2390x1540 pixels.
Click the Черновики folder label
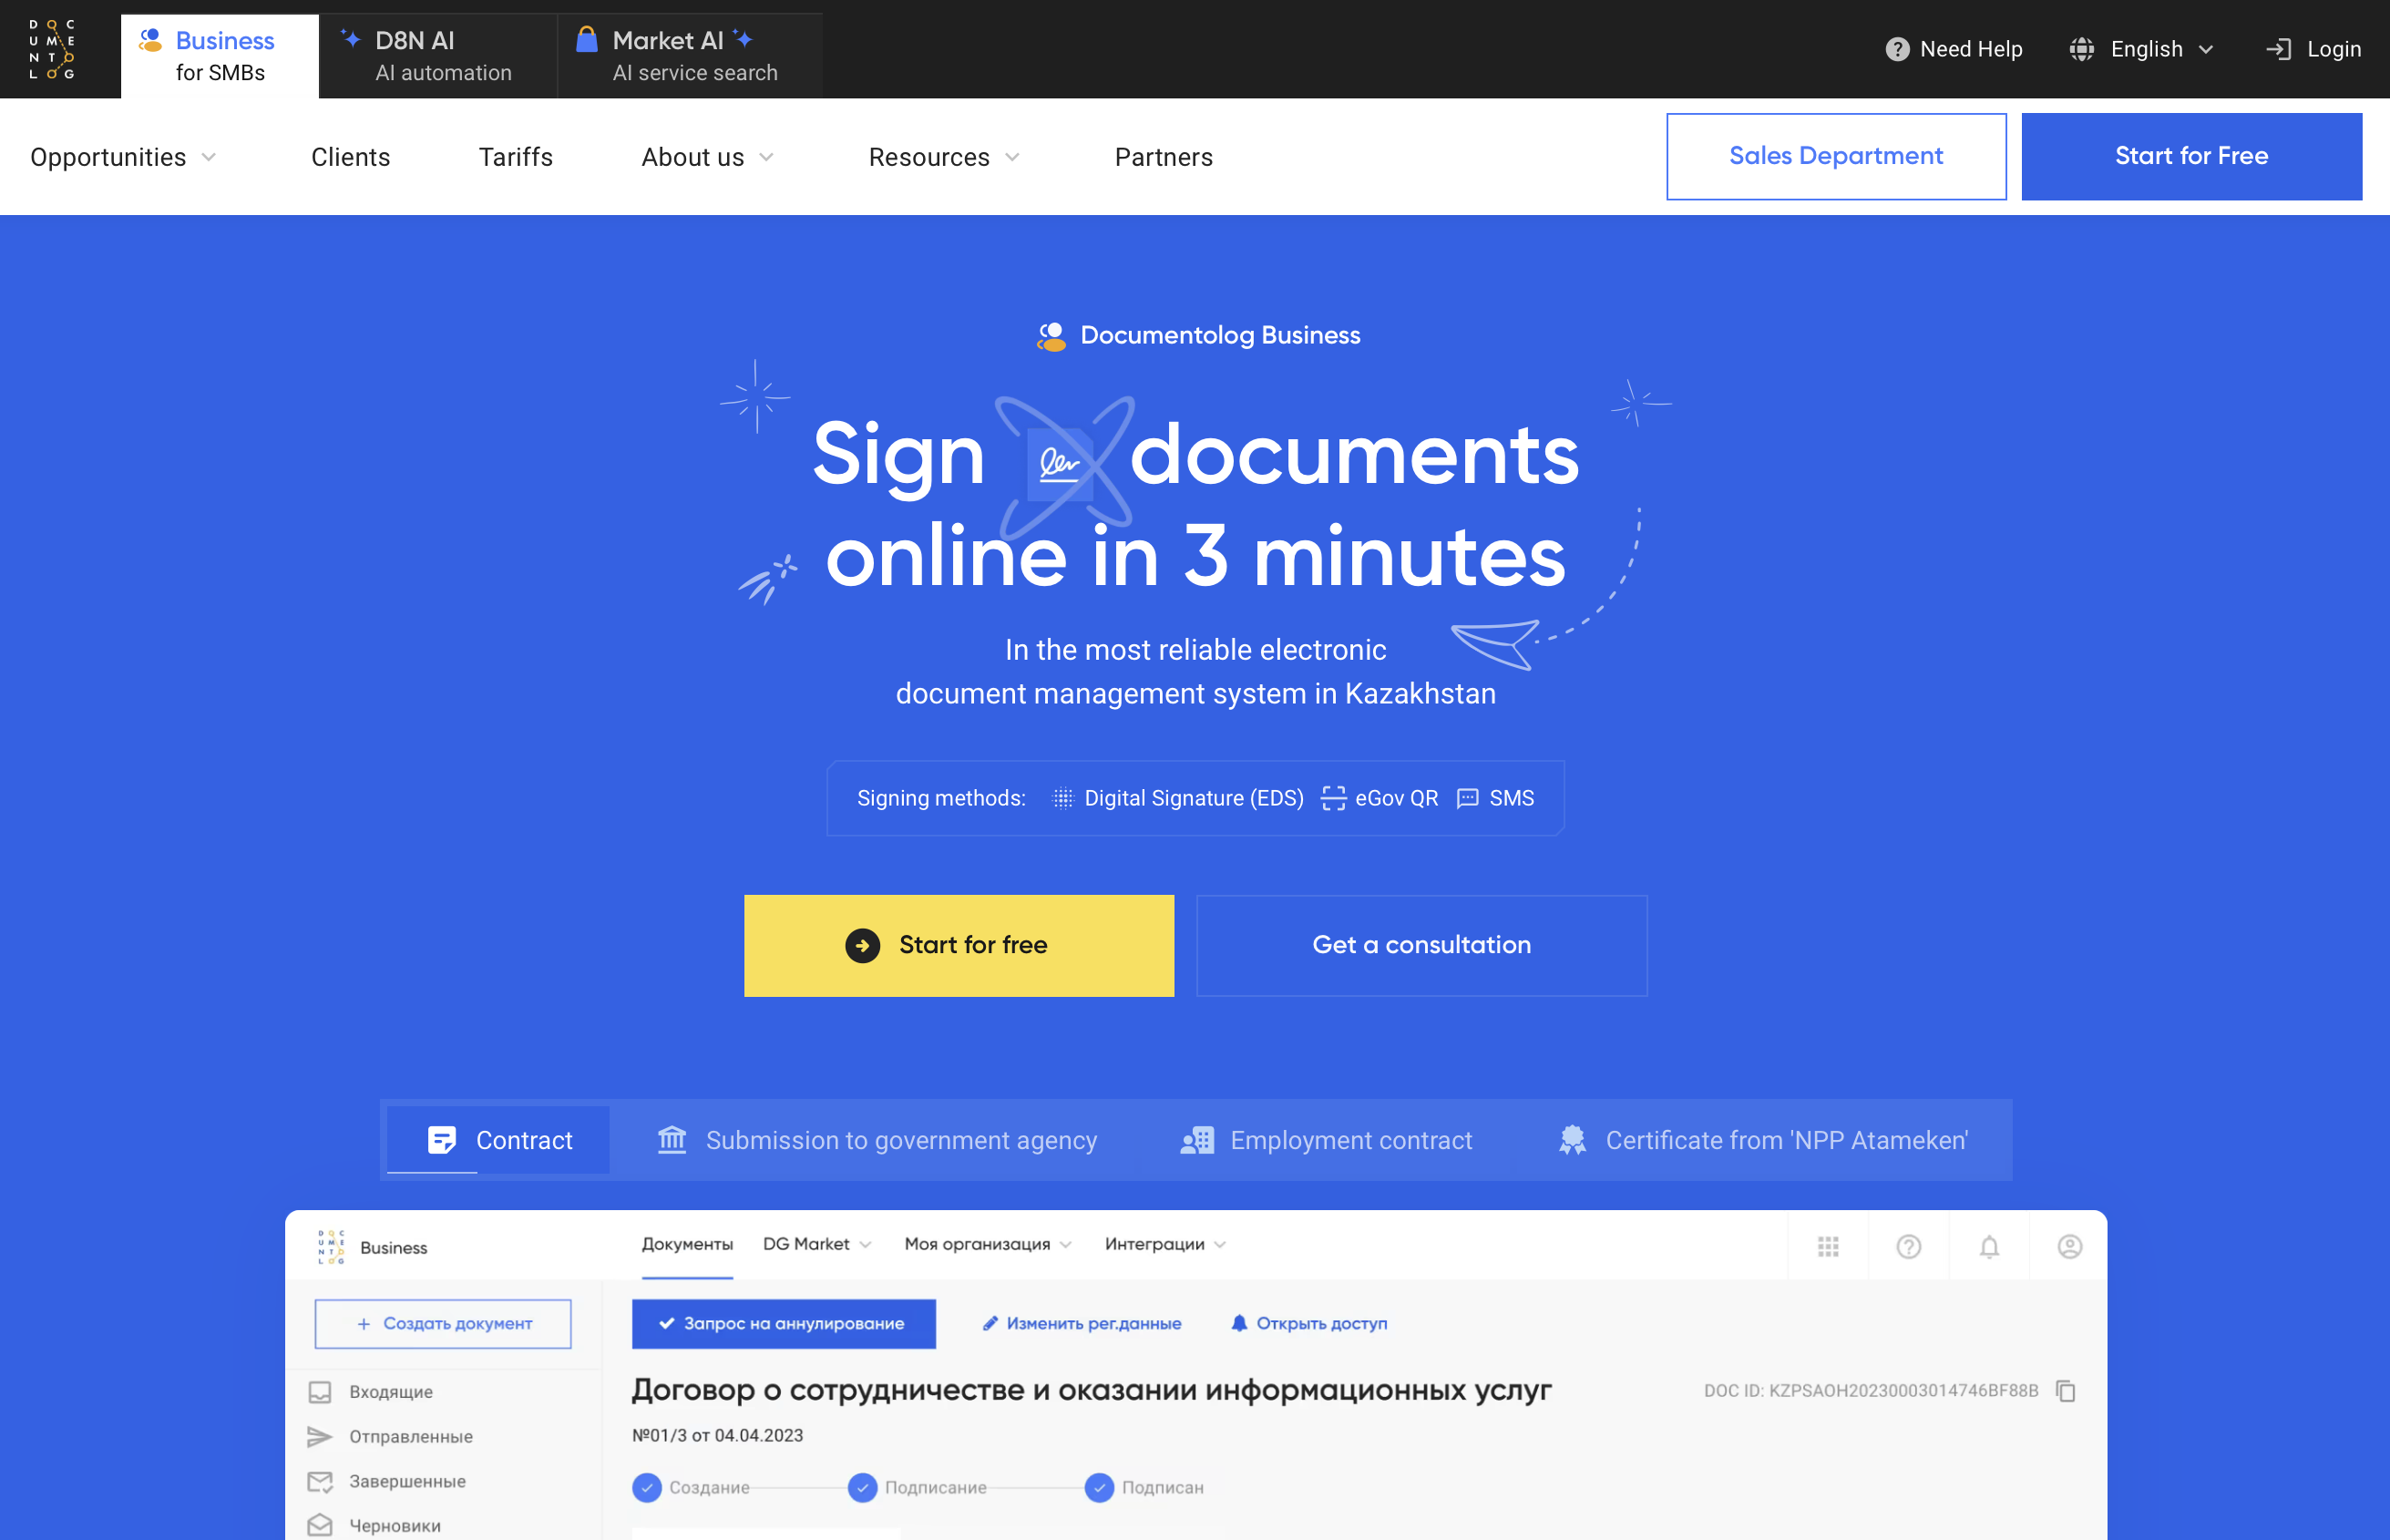[x=395, y=1525]
